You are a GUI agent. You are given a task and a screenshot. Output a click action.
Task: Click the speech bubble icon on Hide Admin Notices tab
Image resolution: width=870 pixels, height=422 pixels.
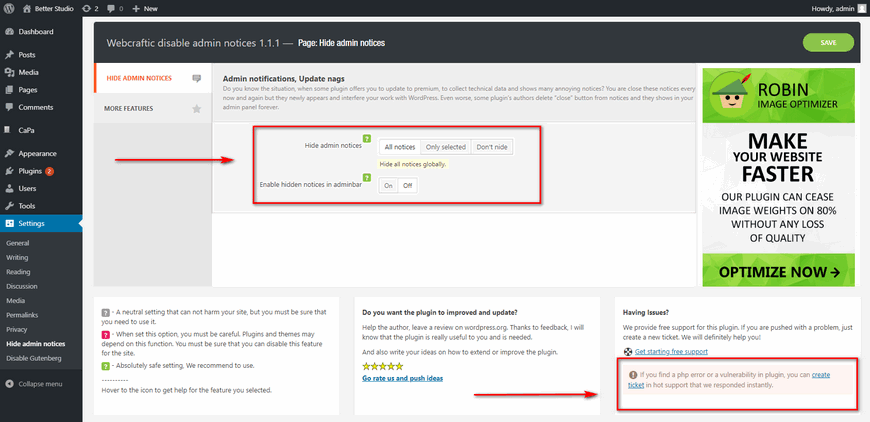(x=196, y=79)
